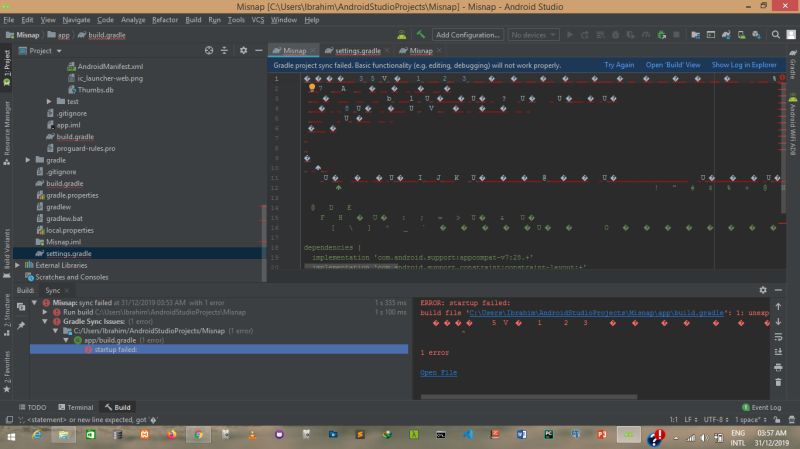Image resolution: width=800 pixels, height=449 pixels.
Task: Click the Project tree vertical scrollbar
Action: pyautogui.click(x=264, y=243)
